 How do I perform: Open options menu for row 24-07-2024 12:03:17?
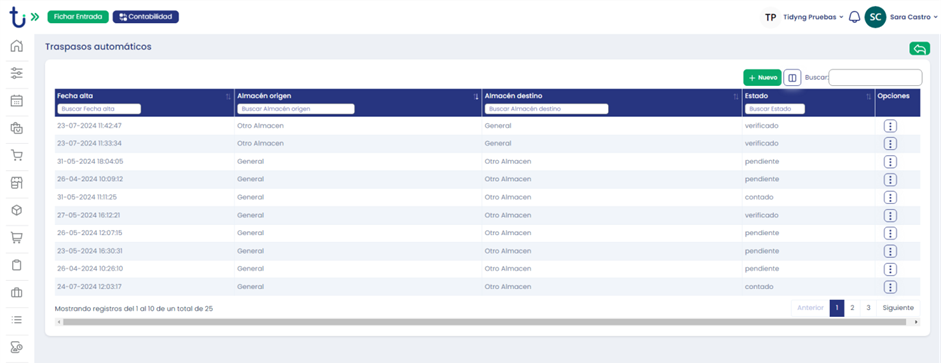point(891,287)
